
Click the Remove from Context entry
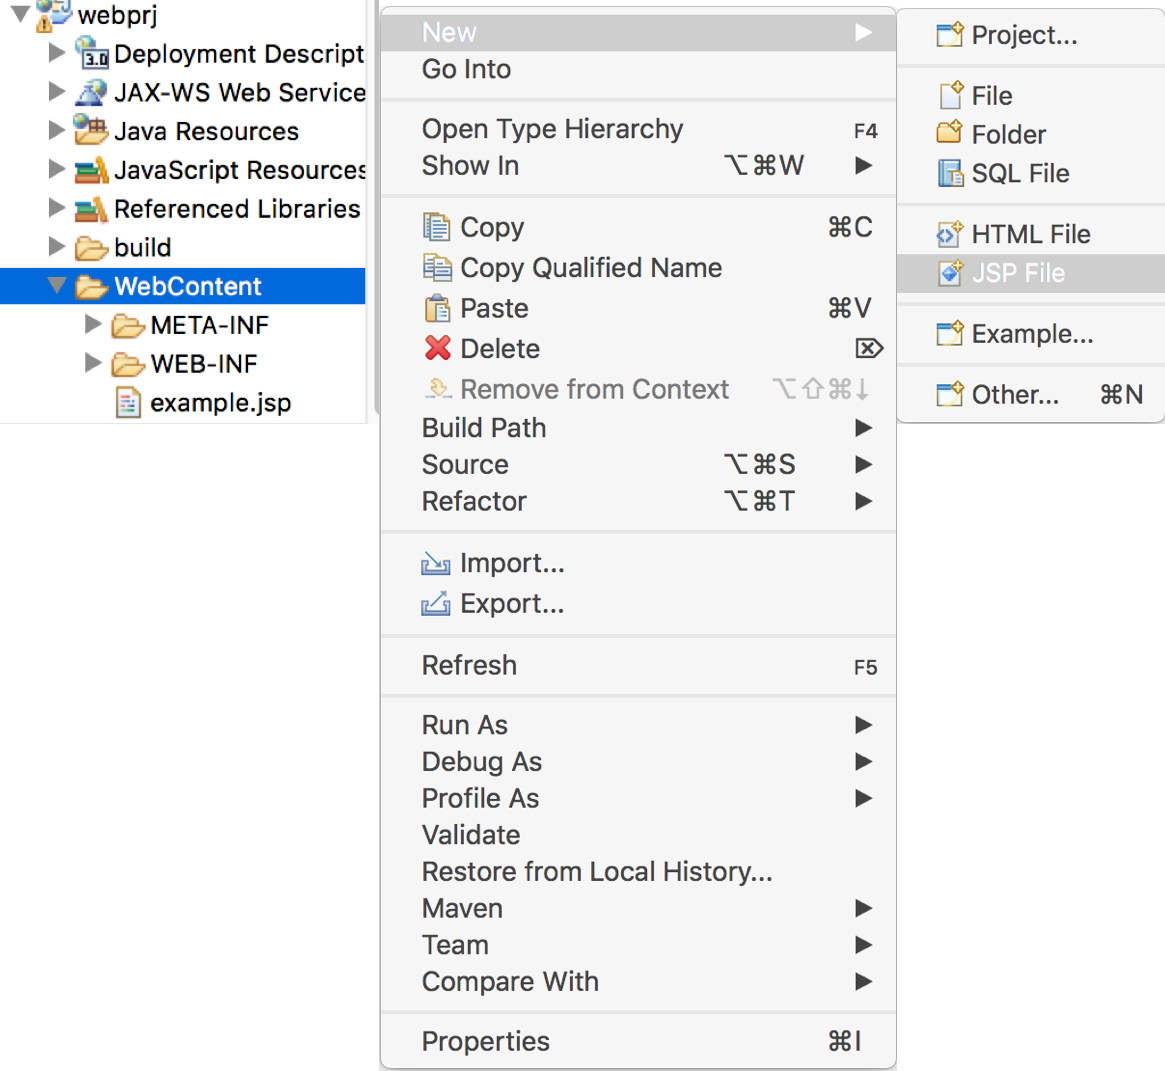638,389
